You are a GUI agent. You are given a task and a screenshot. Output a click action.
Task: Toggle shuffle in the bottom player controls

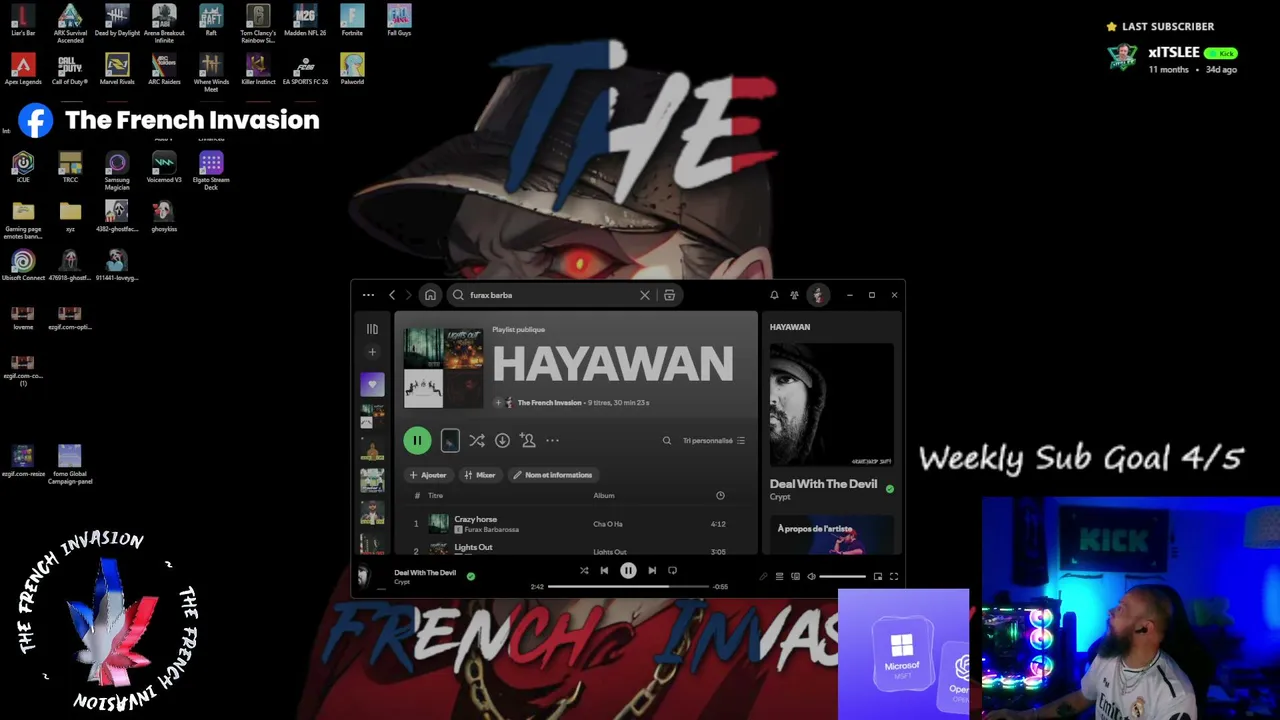tap(584, 571)
